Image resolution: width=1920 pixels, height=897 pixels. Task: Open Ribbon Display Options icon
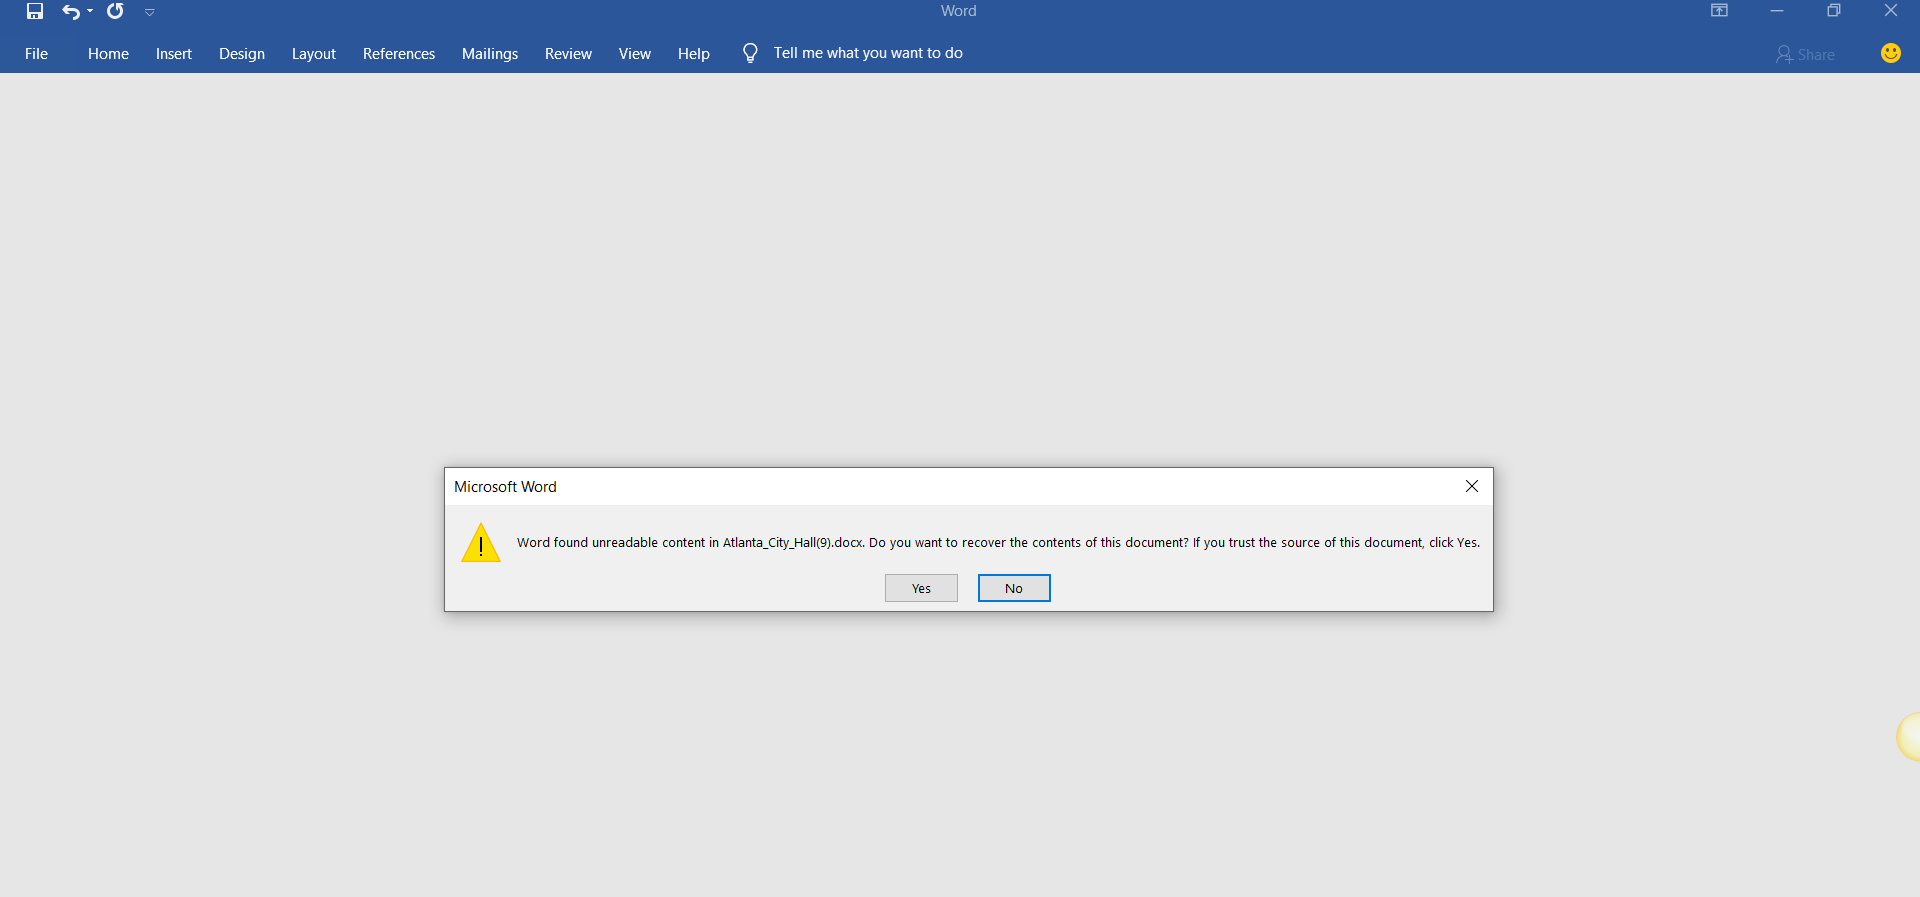coord(1720,11)
